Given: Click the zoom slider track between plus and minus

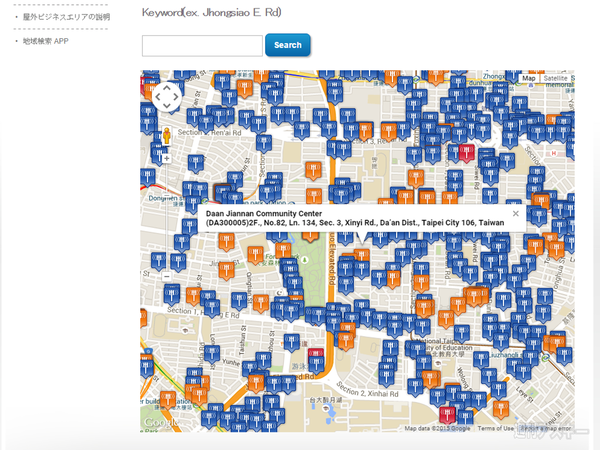Looking at the screenshot, I should tap(166, 217).
